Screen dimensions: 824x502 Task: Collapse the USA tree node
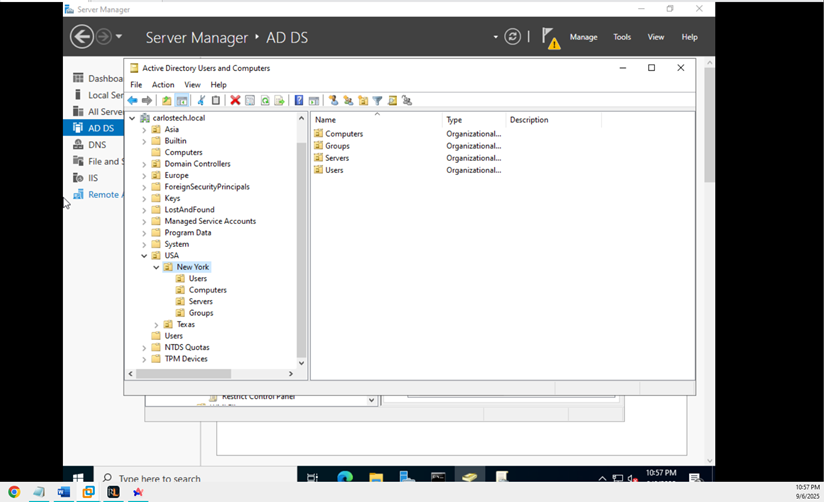pos(144,256)
